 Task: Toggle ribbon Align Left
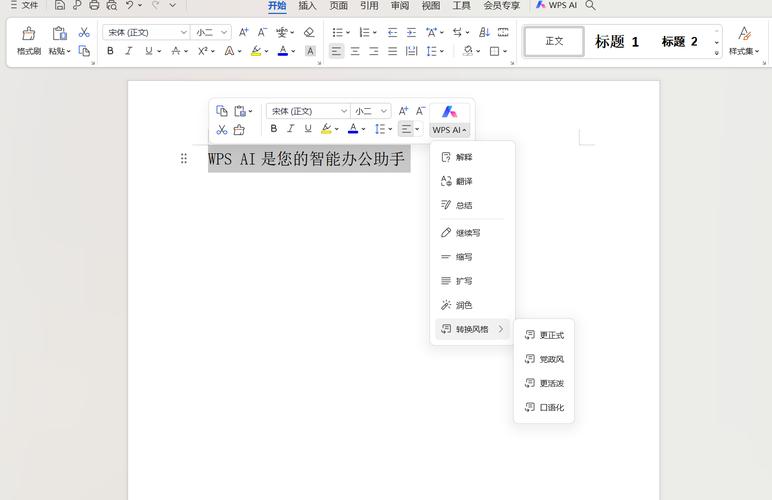click(x=336, y=51)
